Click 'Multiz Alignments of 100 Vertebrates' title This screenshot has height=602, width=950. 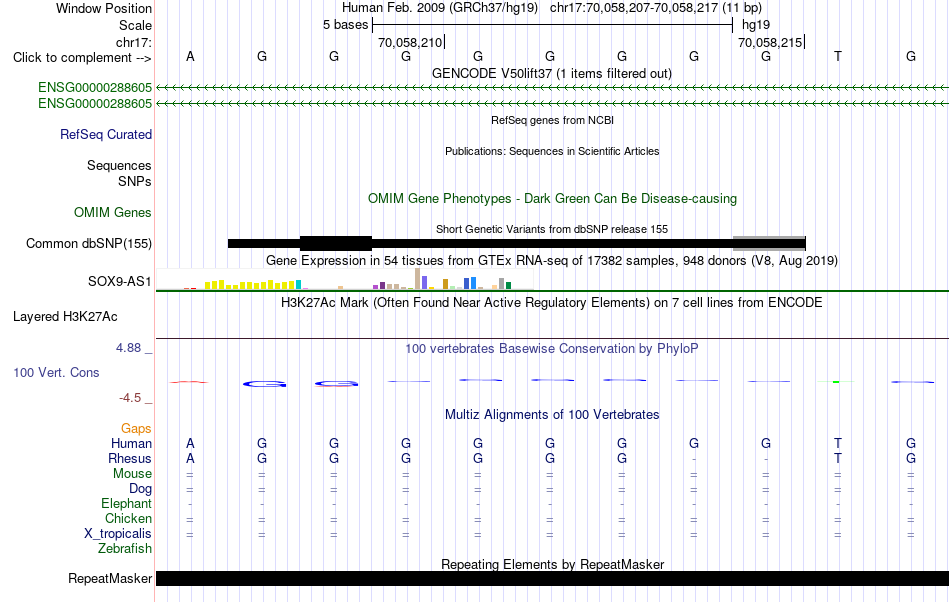552,415
